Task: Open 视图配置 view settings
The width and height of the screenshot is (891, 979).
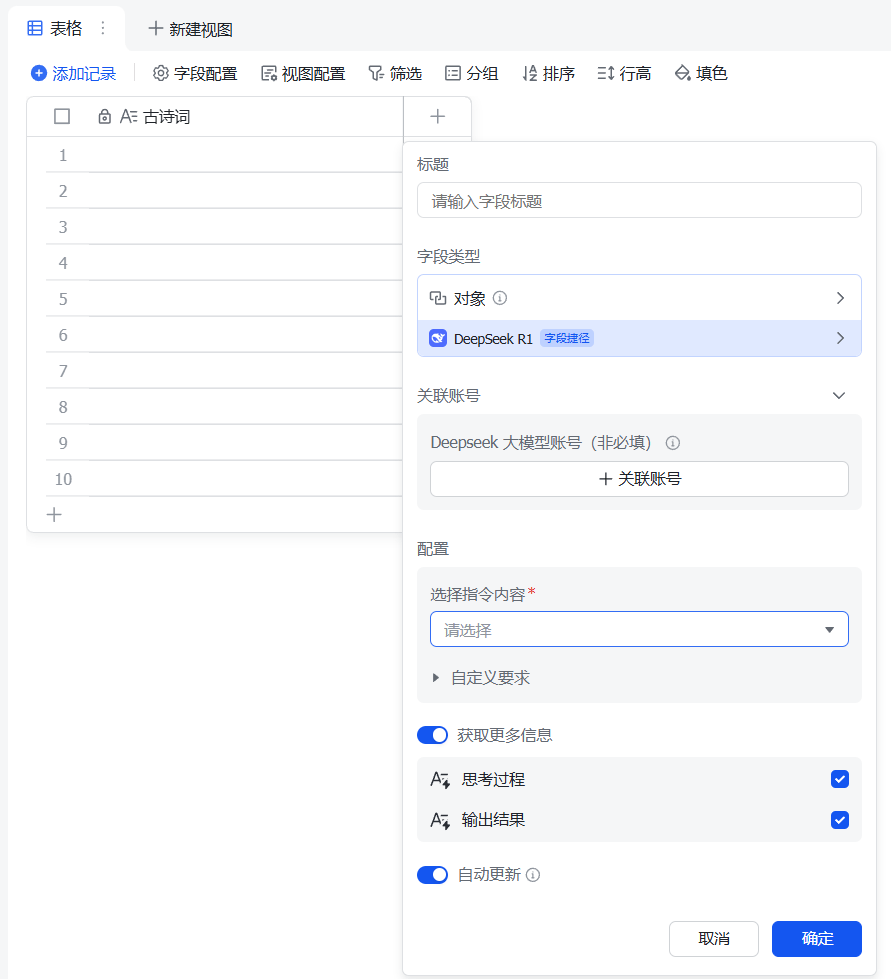Action: click(303, 74)
